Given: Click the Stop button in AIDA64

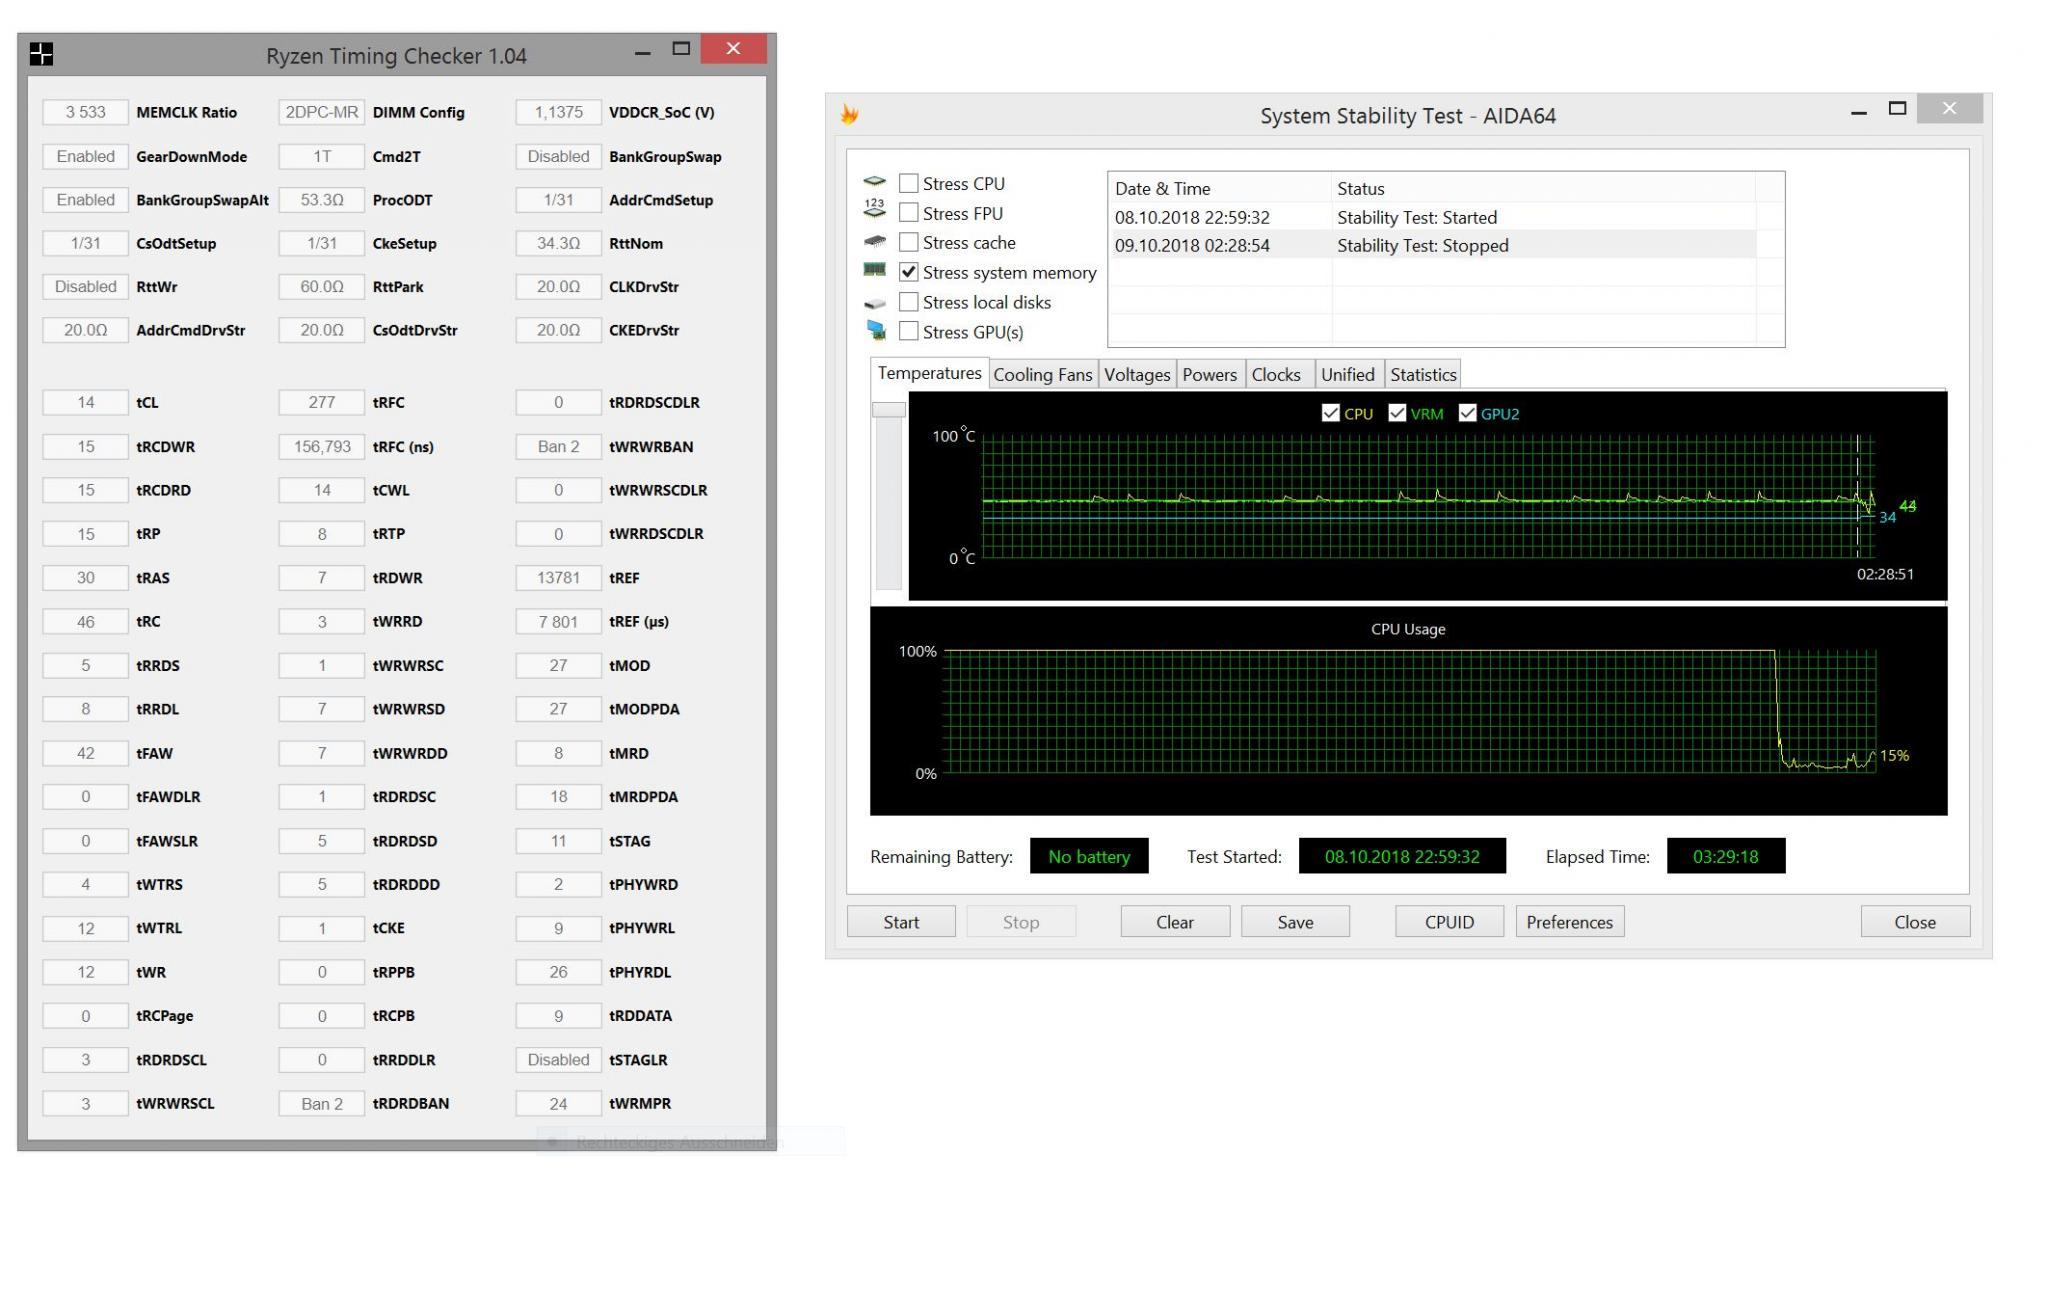Looking at the screenshot, I should coord(1021,922).
